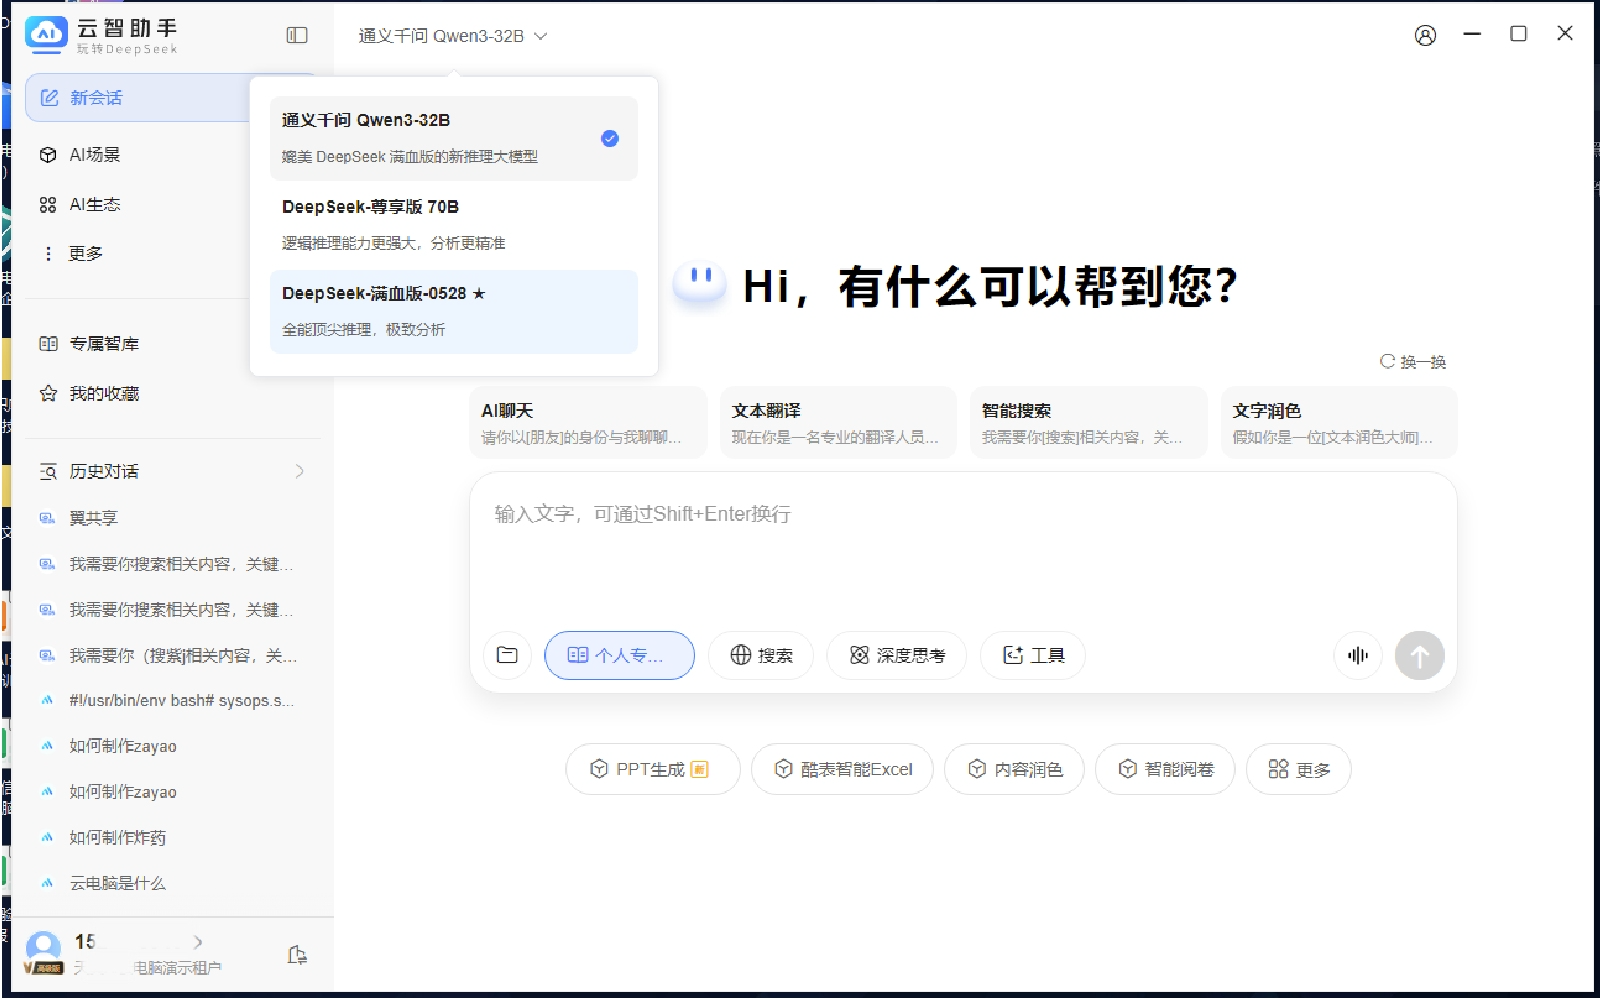1600x1000 pixels.
Task: Select DeepSeek-尊享版 70B model option
Action: point(453,224)
